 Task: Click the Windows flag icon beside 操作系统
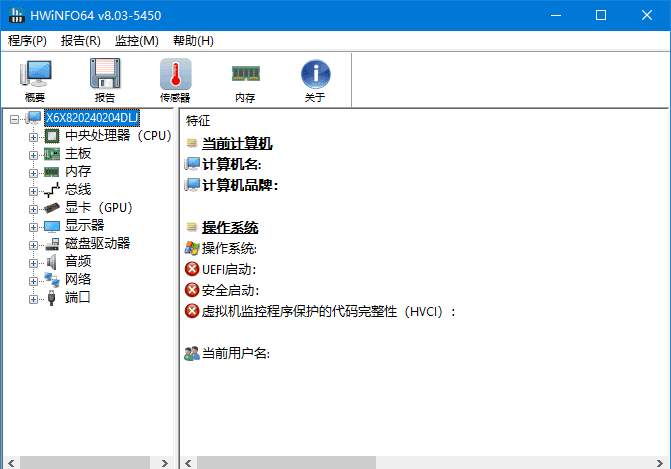pyautogui.click(x=192, y=248)
